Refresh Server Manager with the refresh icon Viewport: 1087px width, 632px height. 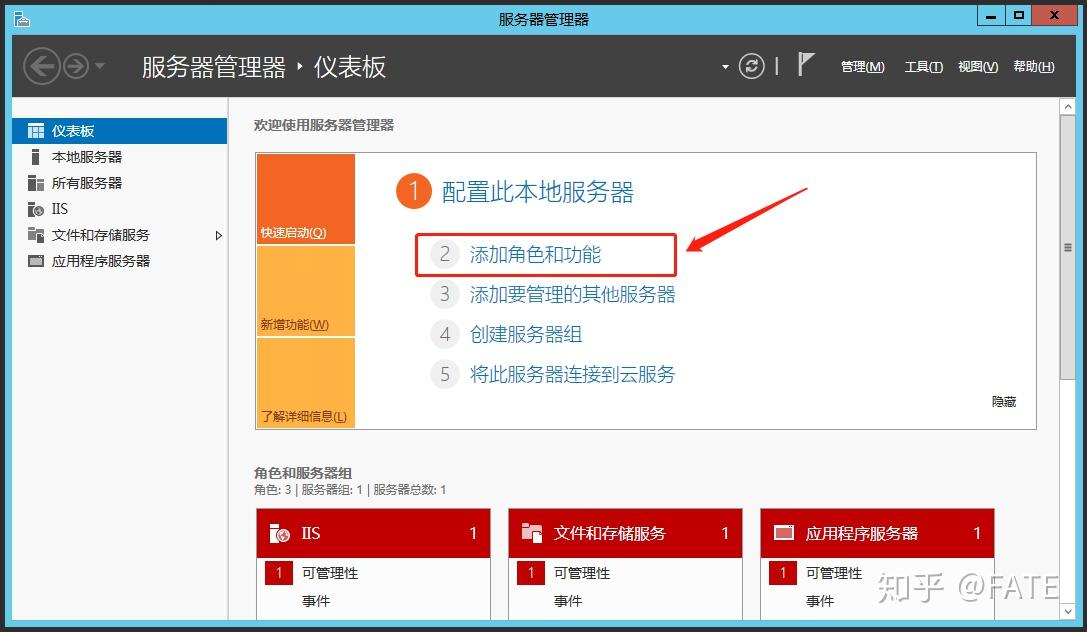tap(751, 65)
